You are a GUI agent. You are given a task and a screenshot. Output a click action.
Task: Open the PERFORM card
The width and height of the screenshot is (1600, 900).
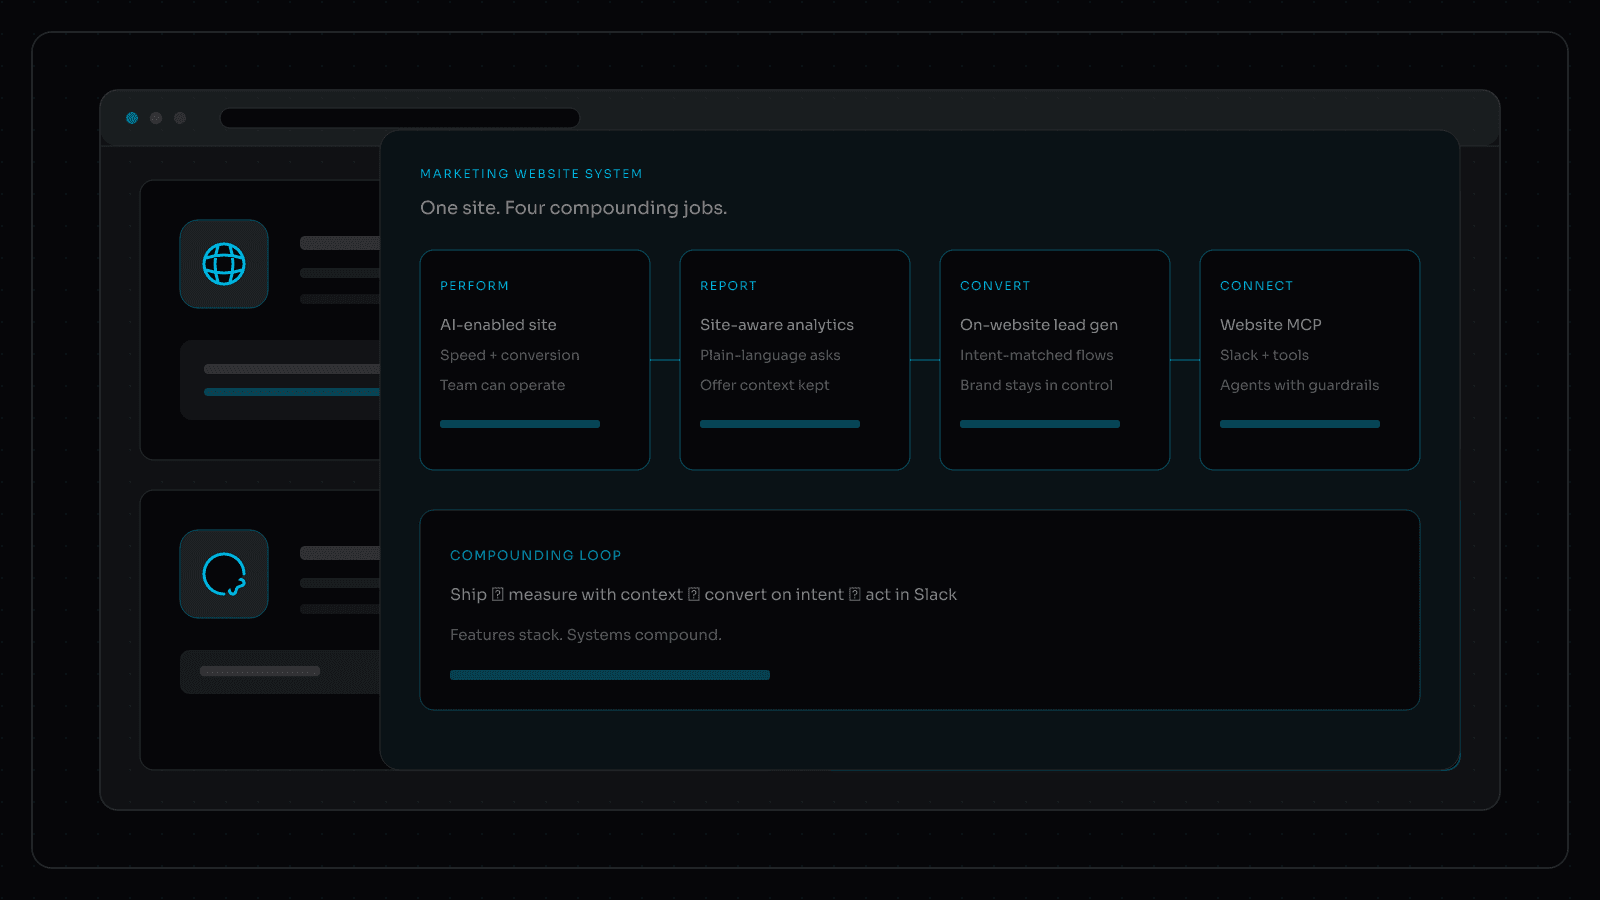click(535, 360)
